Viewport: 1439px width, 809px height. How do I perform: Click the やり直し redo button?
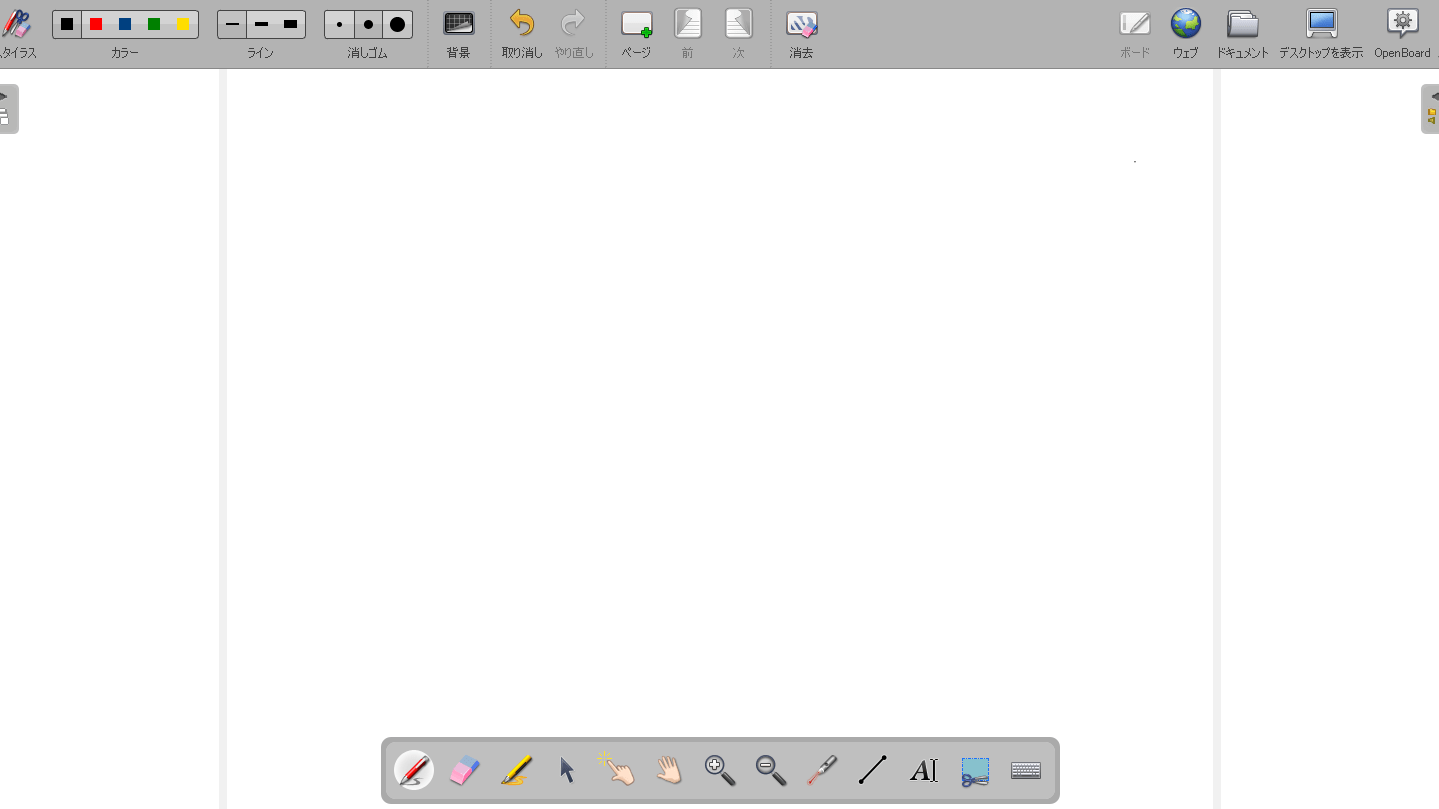click(574, 33)
